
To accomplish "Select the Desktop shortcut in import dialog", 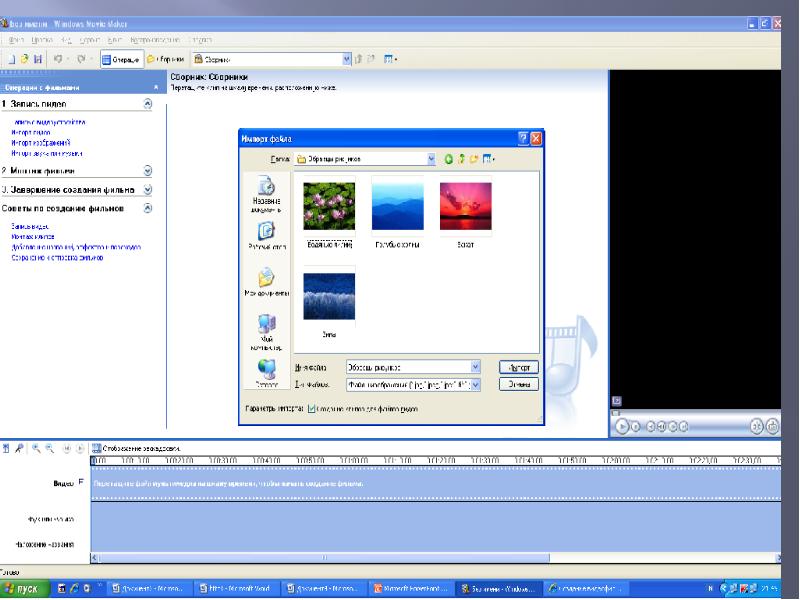I will [265, 233].
